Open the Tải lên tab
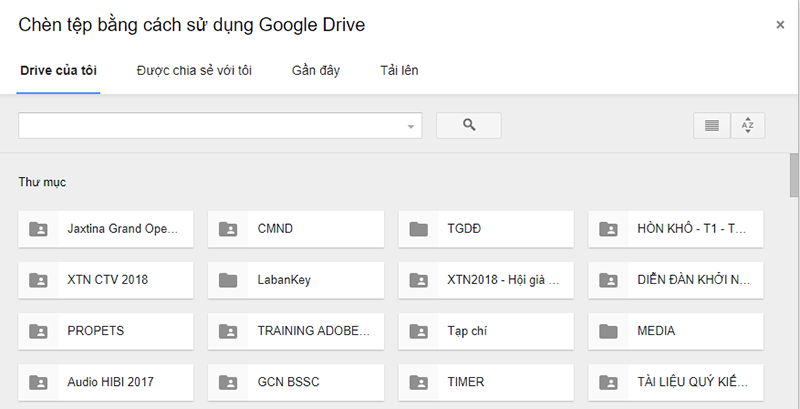Image resolution: width=800 pixels, height=409 pixels. click(x=399, y=70)
